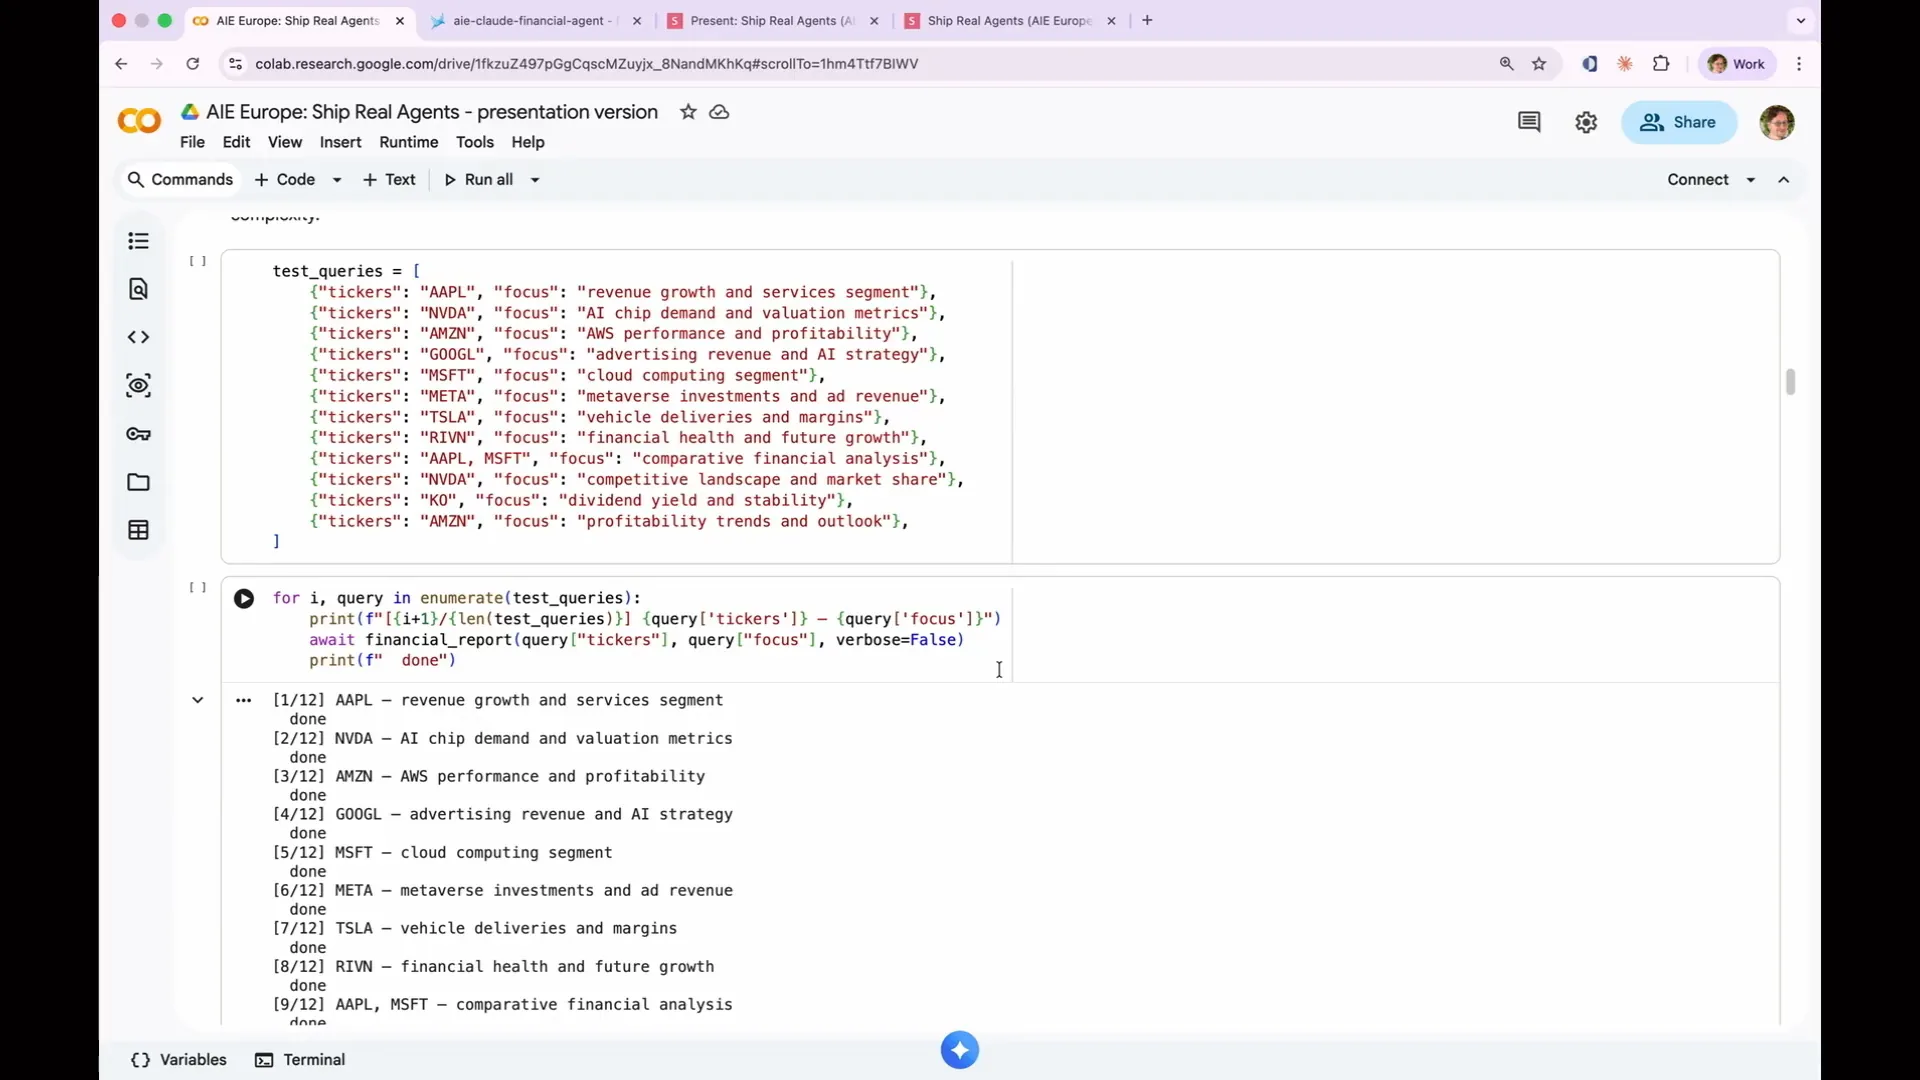Click the half-circle extension icon in Chrome's toolbar

pyautogui.click(x=1590, y=64)
